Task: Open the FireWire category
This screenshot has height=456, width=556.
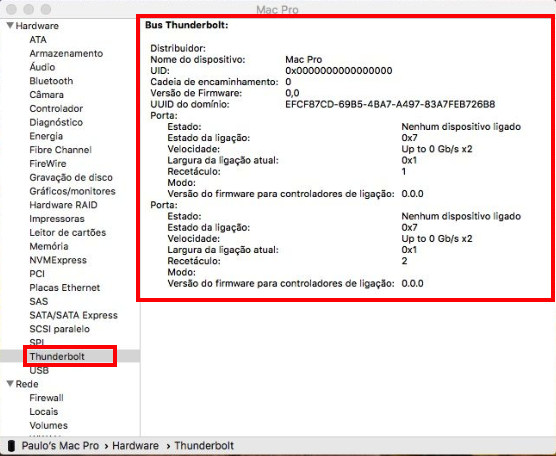Action: click(x=48, y=164)
